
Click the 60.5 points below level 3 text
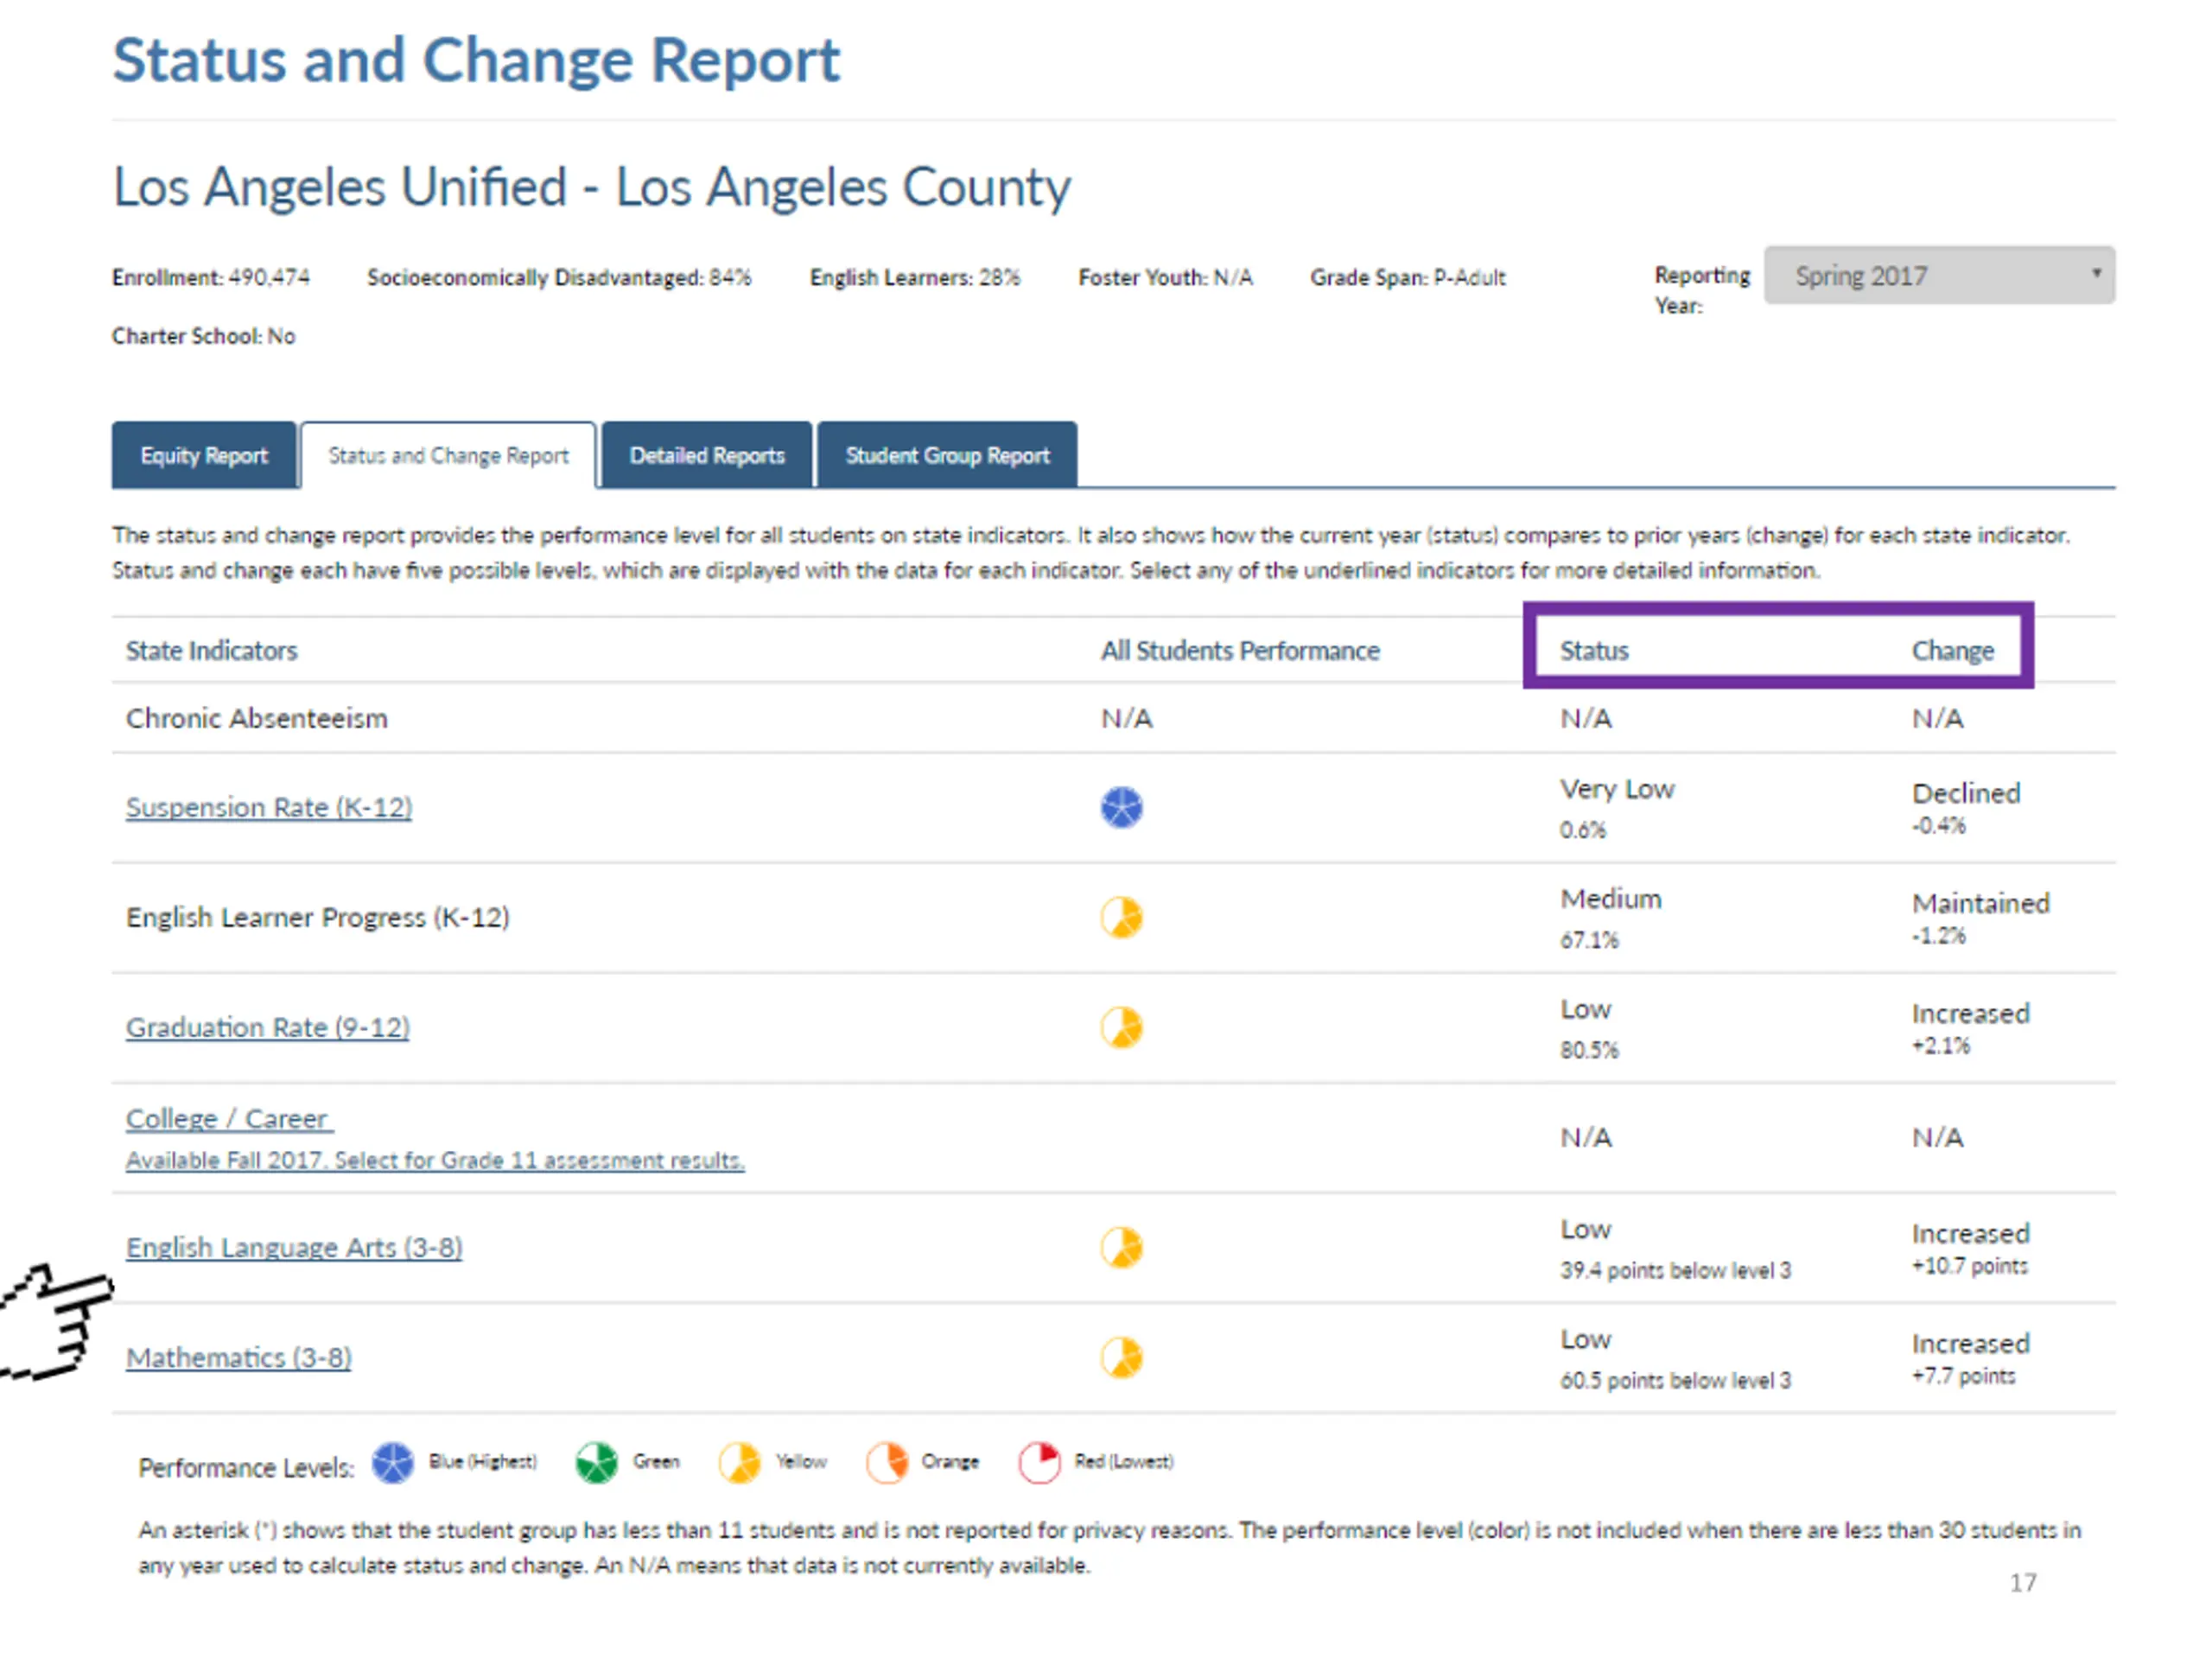pos(1675,1380)
